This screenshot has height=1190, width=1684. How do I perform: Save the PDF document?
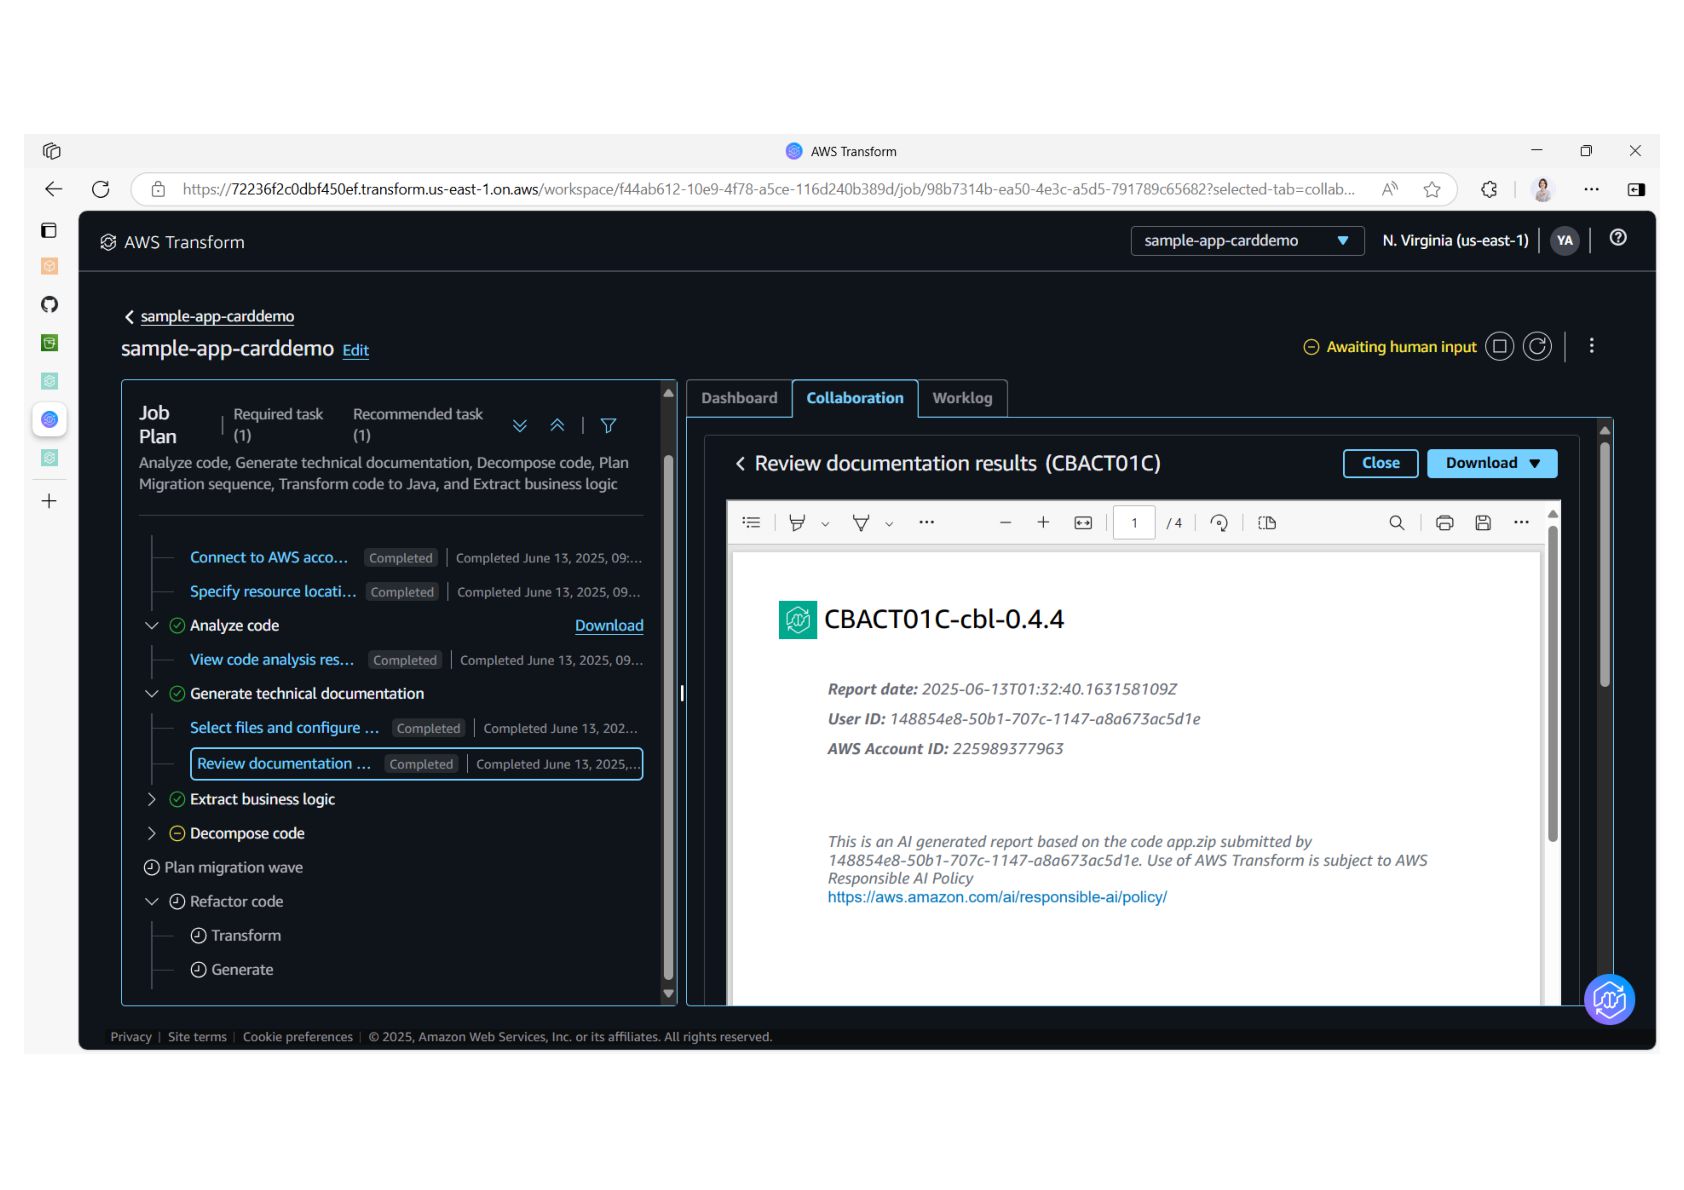click(x=1483, y=523)
